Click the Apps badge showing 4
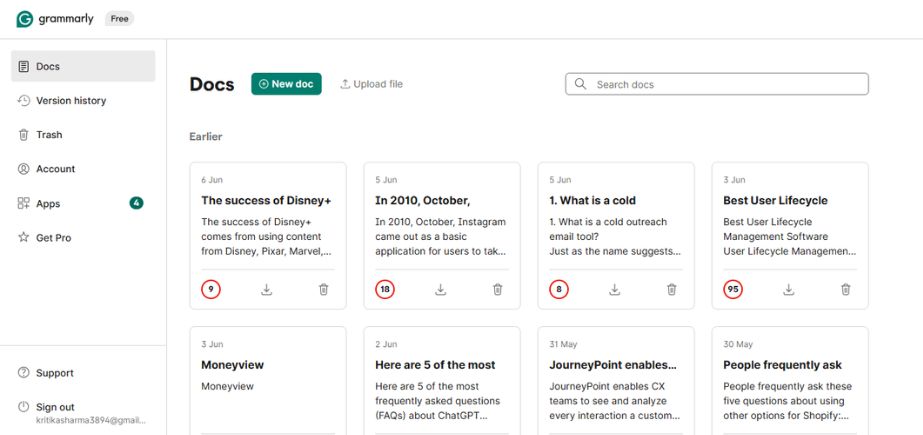 (x=137, y=203)
